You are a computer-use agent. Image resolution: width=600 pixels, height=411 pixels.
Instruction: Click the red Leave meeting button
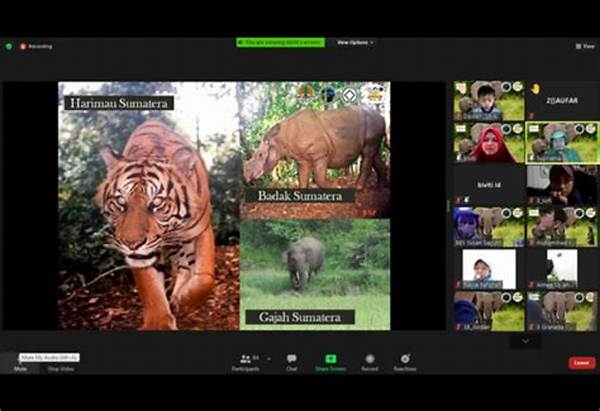[582, 363]
